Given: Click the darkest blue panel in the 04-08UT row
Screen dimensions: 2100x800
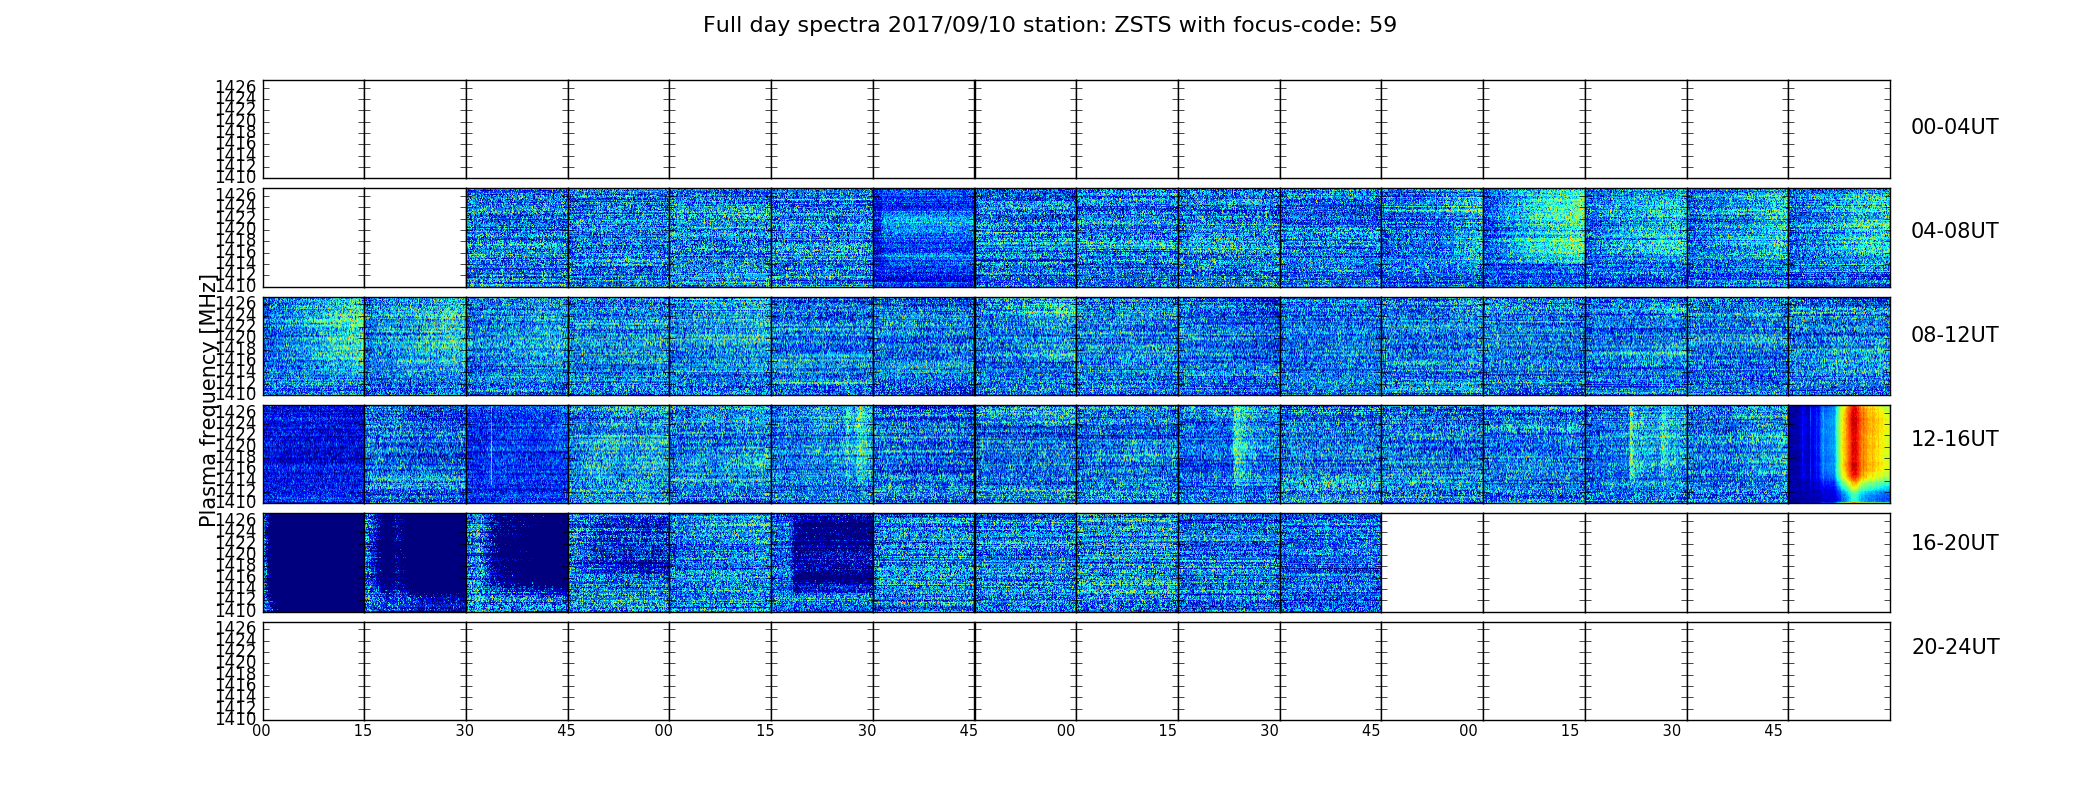Looking at the screenshot, I should pos(923,238).
